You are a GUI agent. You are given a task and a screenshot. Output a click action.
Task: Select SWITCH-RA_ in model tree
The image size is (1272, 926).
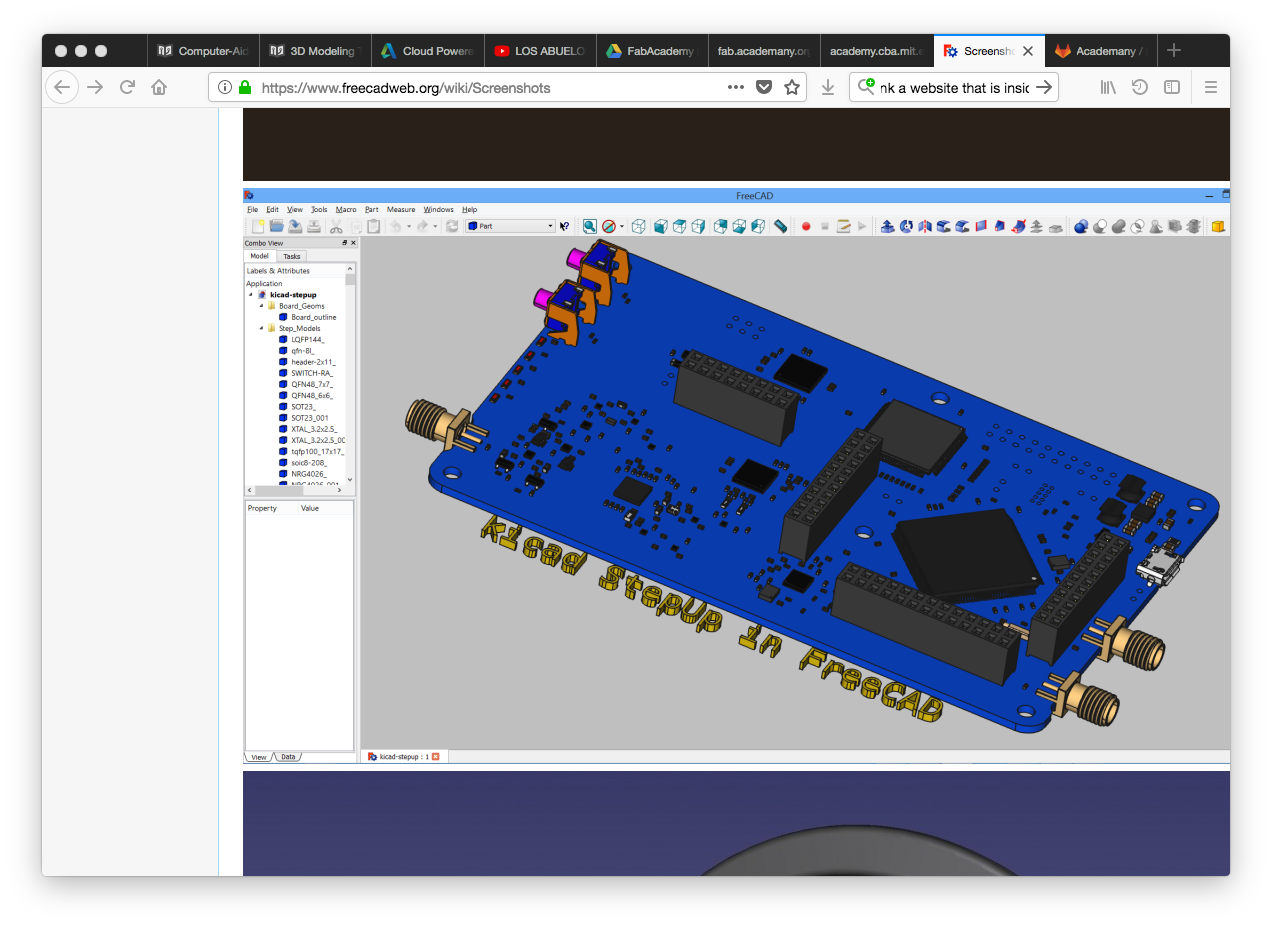click(311, 373)
